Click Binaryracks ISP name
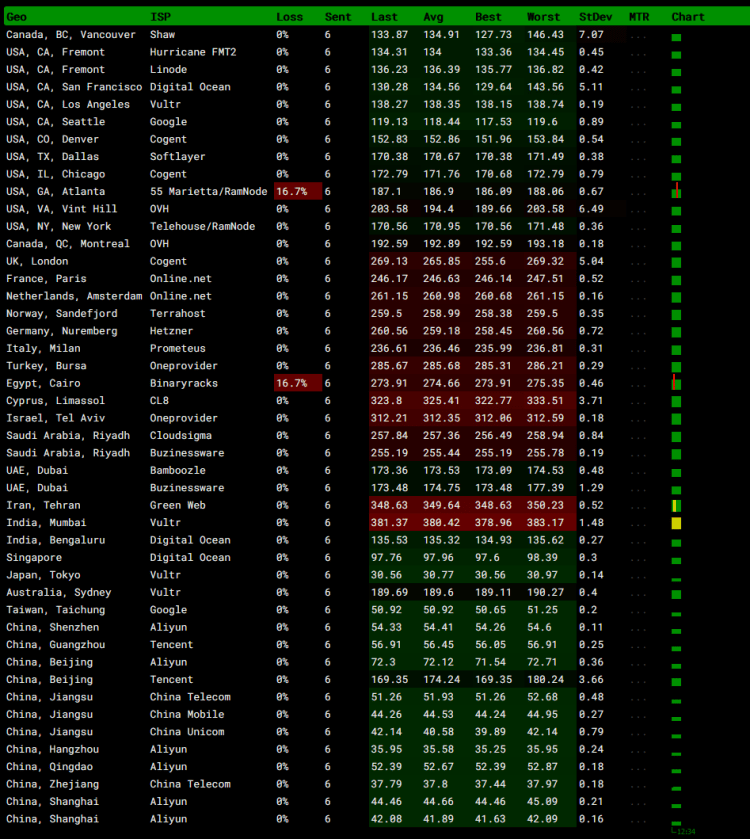Screen dimensions: 750x839 point(184,383)
